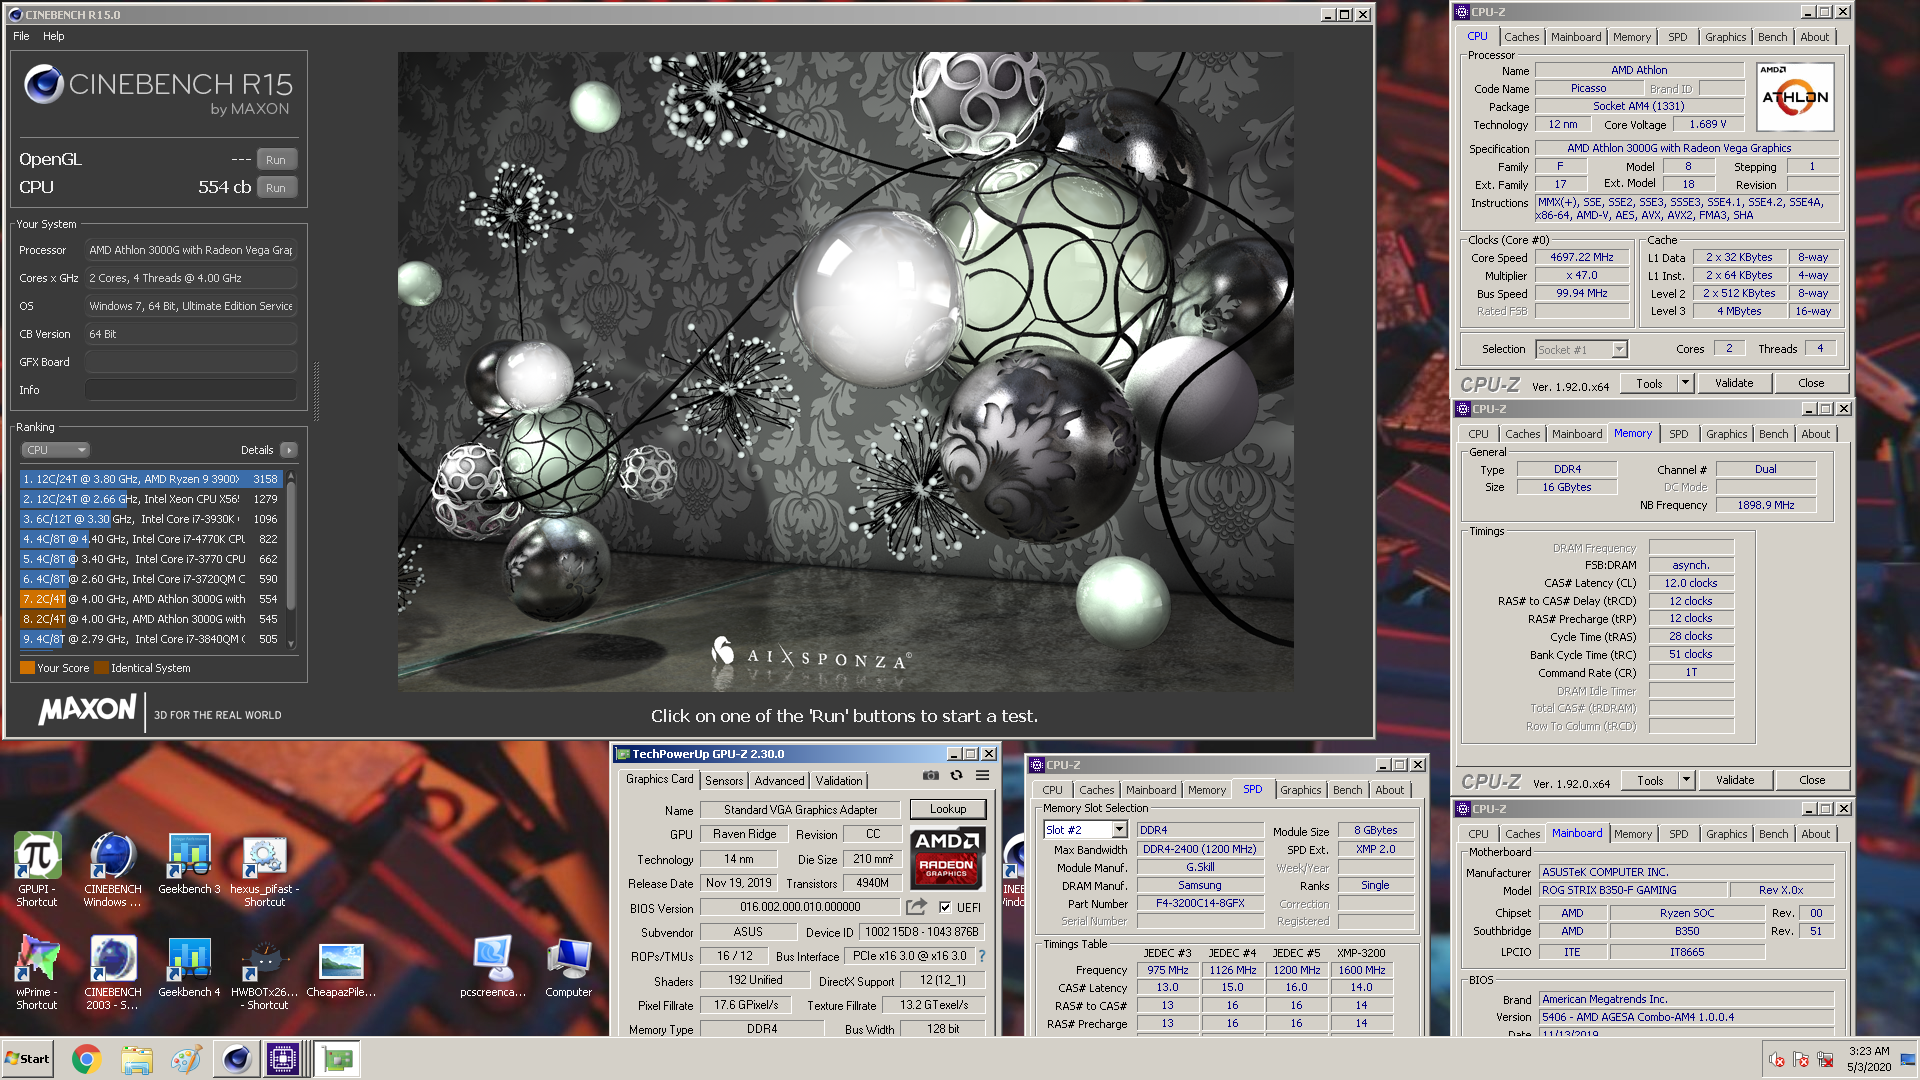Run the OpenGL benchmark
The width and height of the screenshot is (1920, 1080).
pos(276,160)
